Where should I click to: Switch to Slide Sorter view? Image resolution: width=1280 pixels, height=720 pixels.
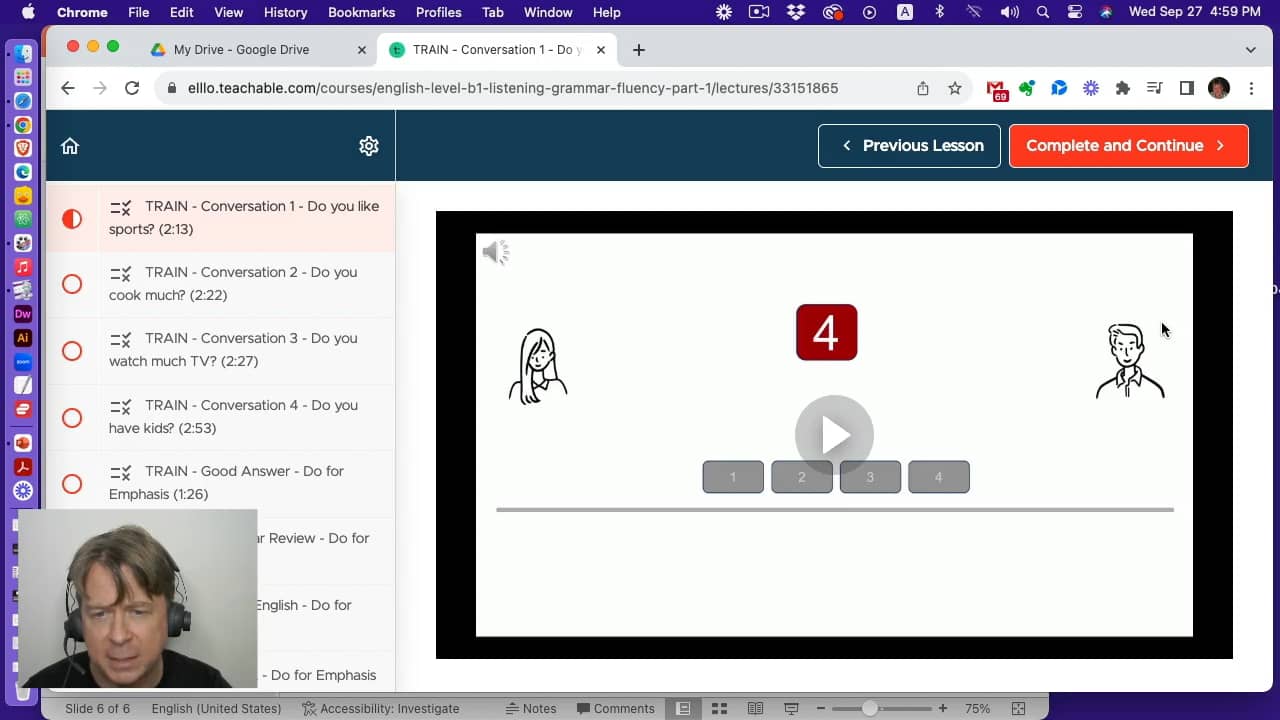[x=719, y=708]
